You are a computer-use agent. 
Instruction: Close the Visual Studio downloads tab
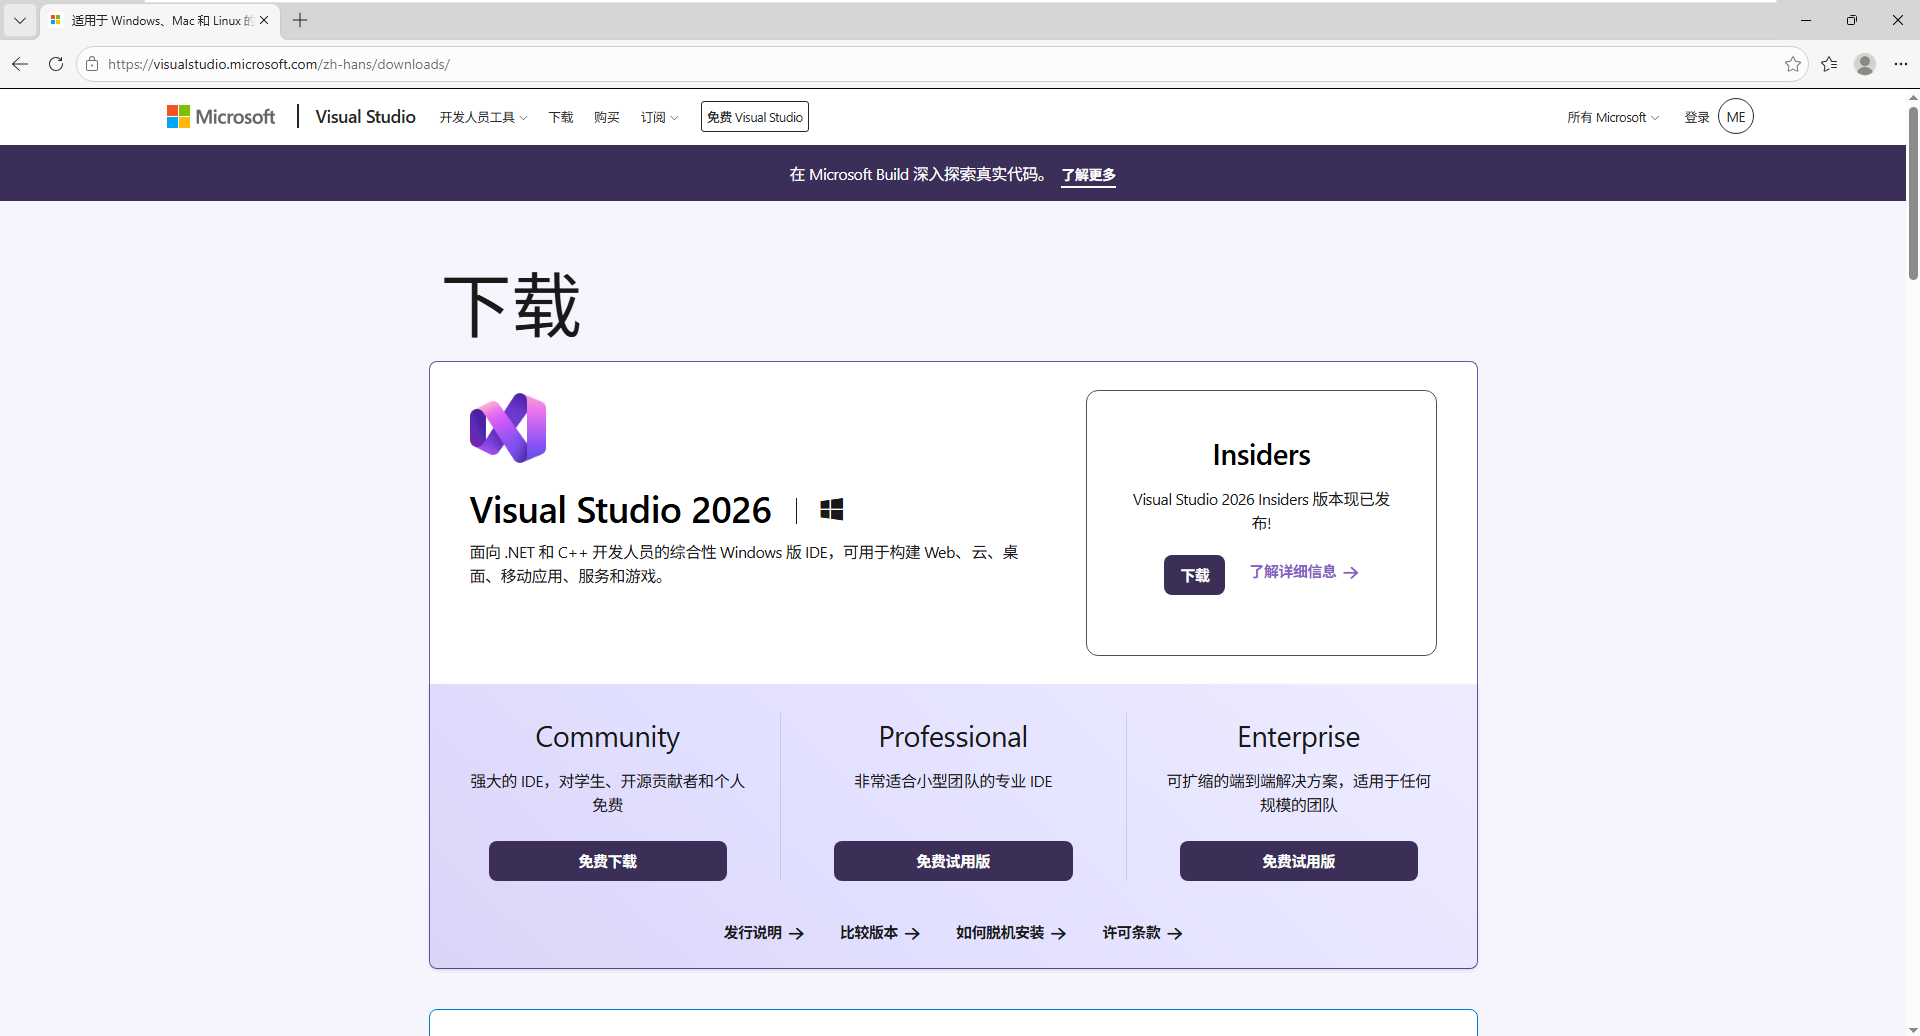(x=264, y=20)
